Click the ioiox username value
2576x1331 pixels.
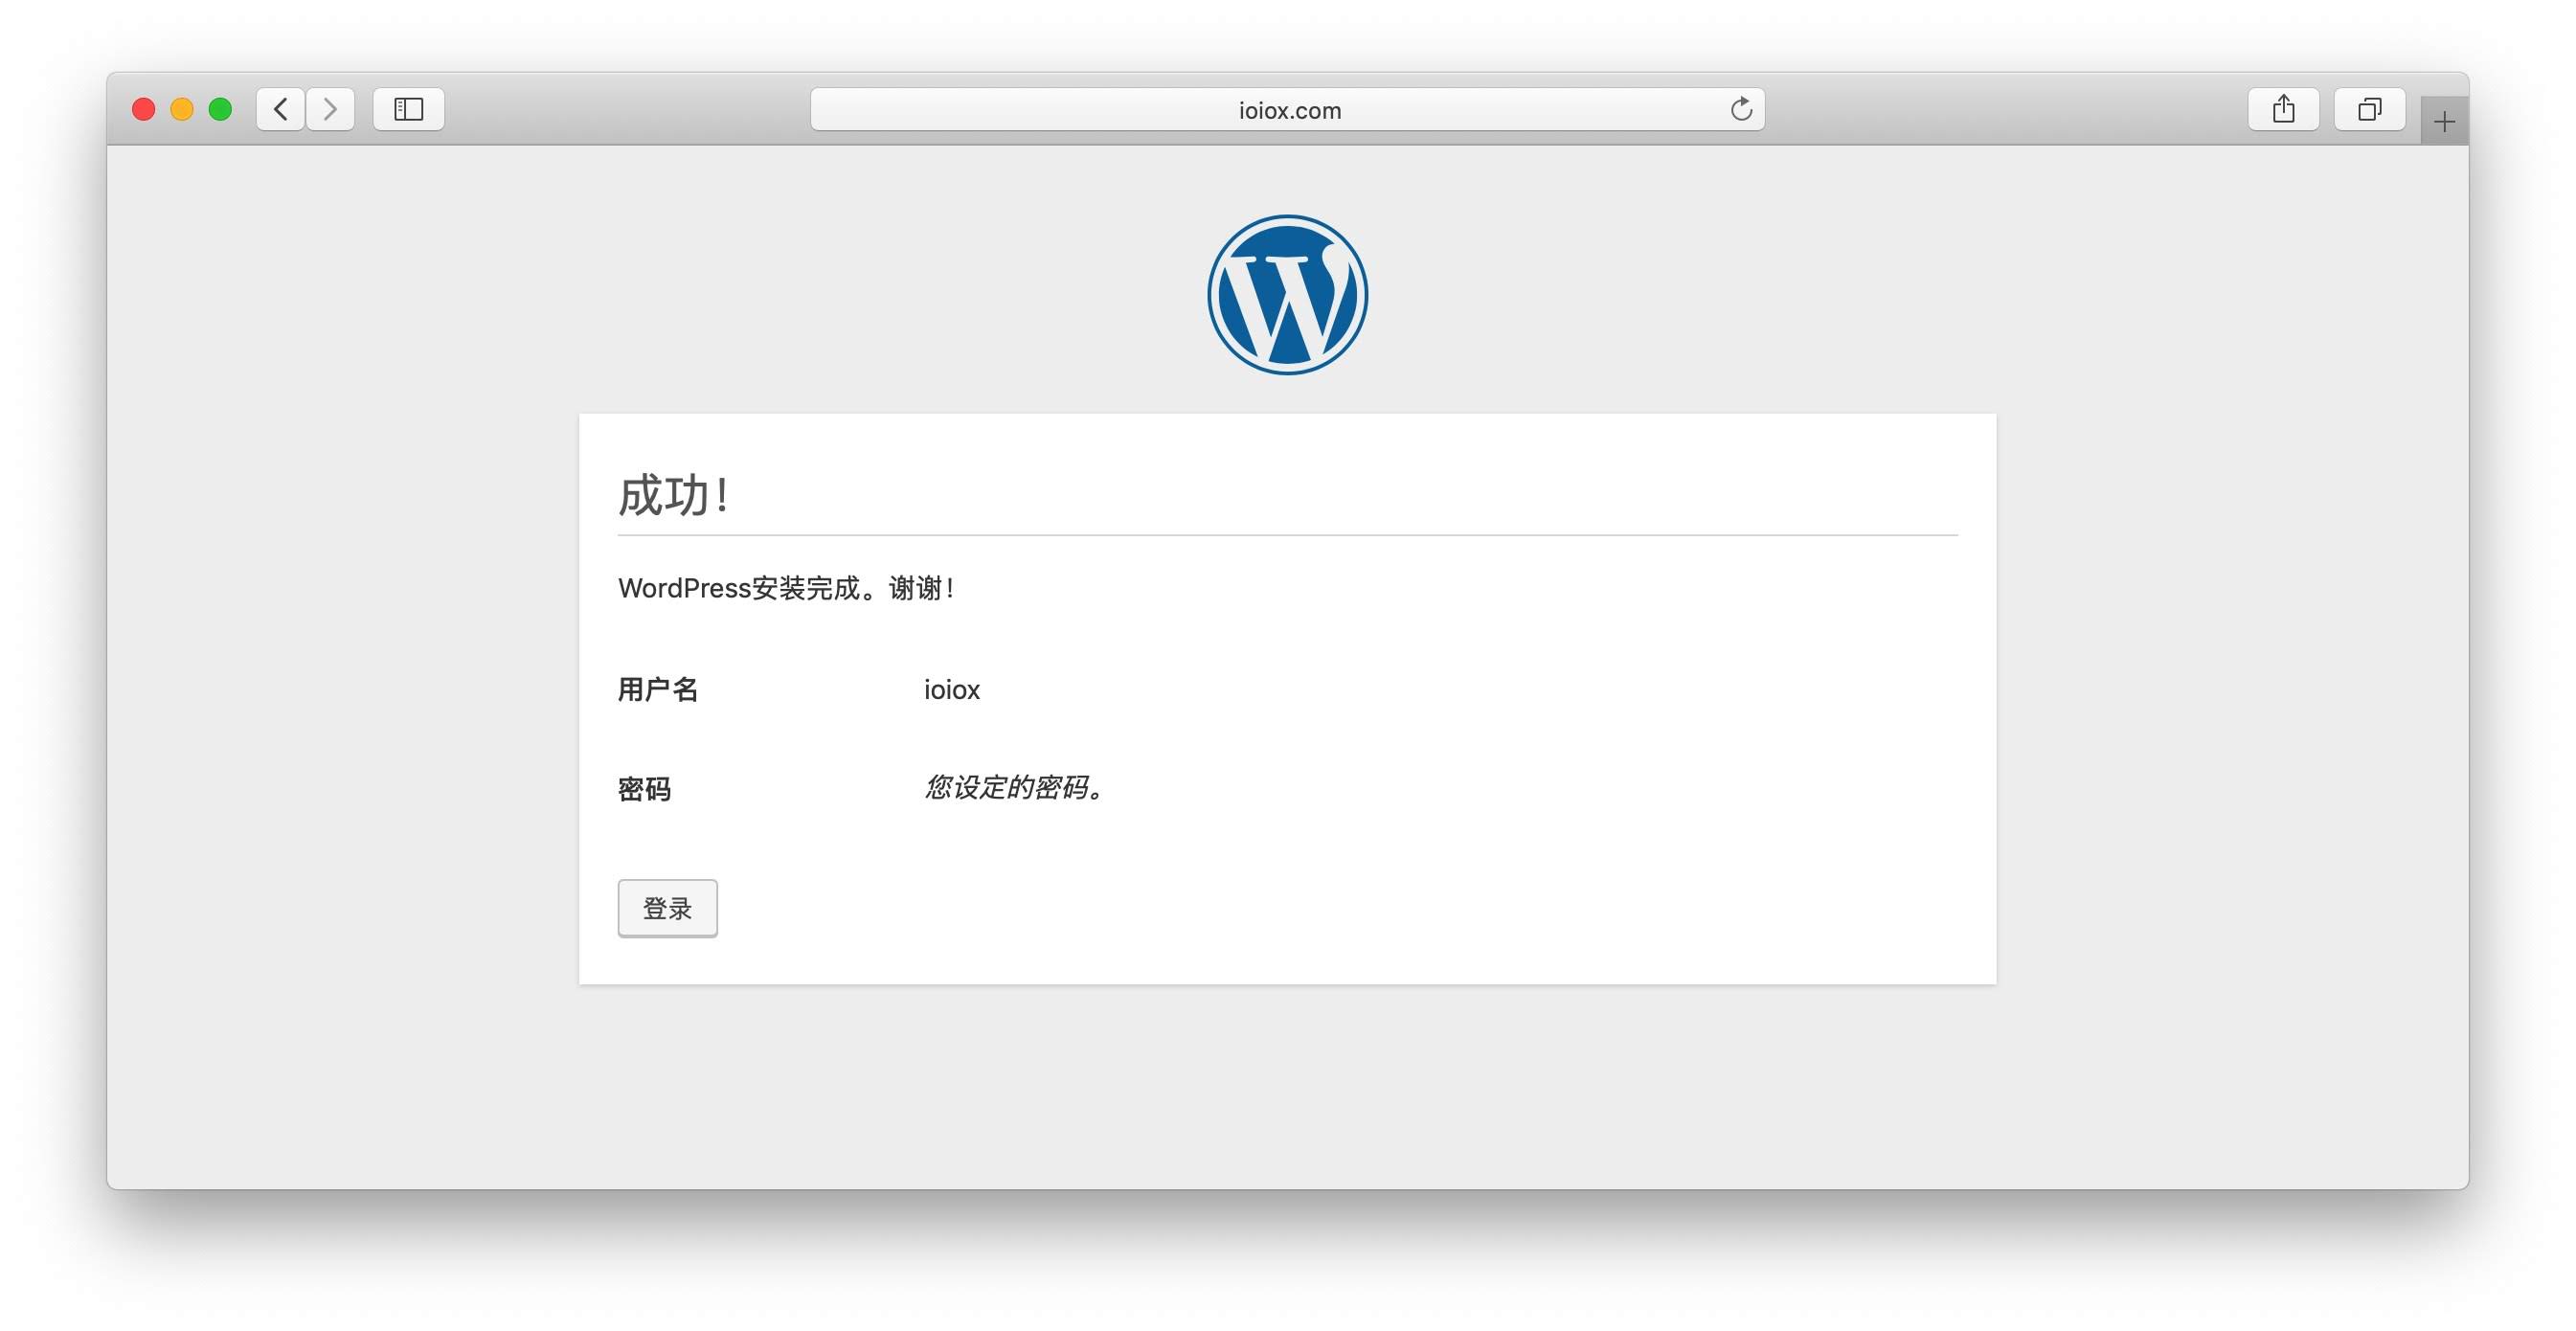951,690
